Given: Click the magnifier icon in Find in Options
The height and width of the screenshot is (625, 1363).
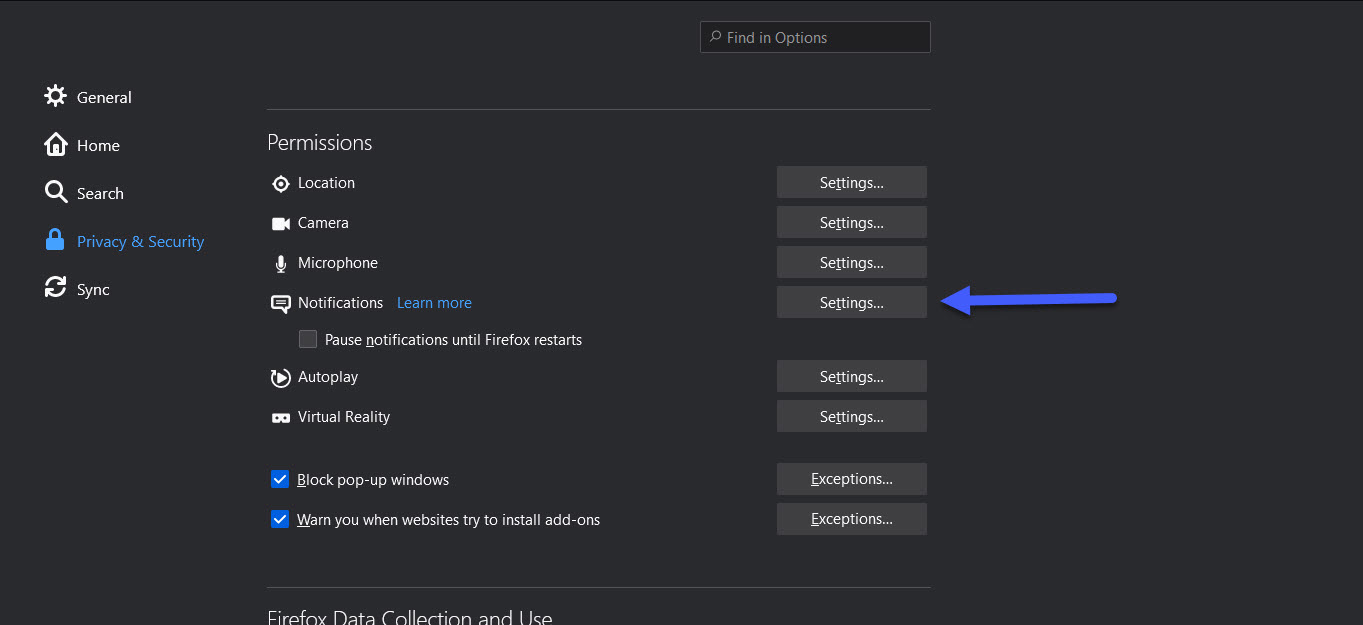Looking at the screenshot, I should [715, 37].
